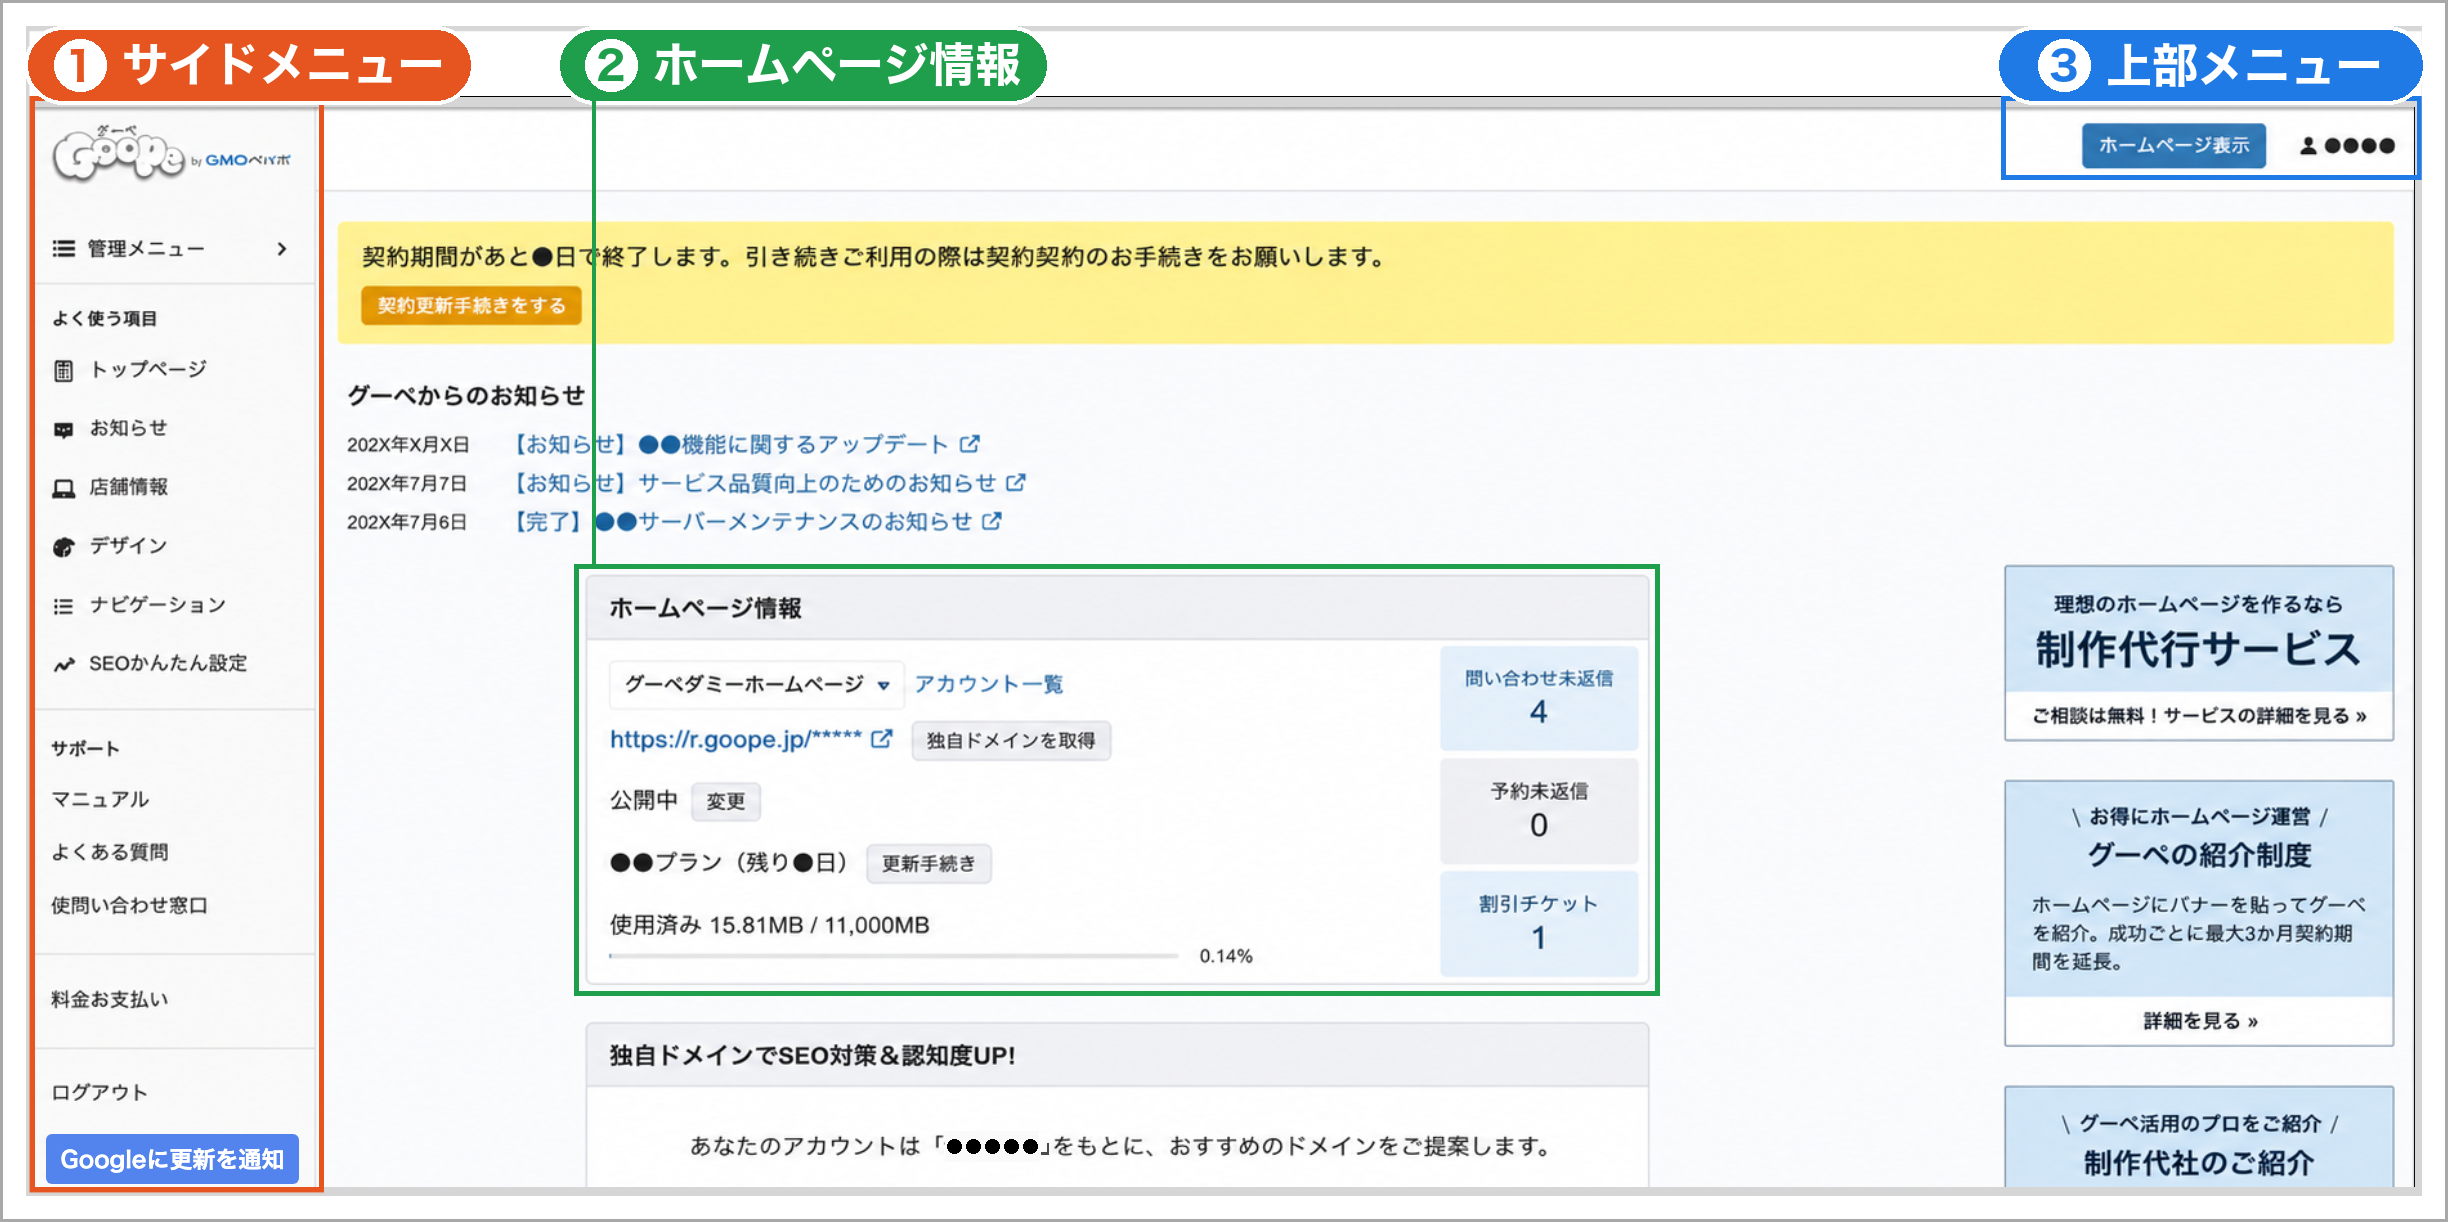
Task: Open the 問い合わせ未返信 count tile
Action: 1539,697
